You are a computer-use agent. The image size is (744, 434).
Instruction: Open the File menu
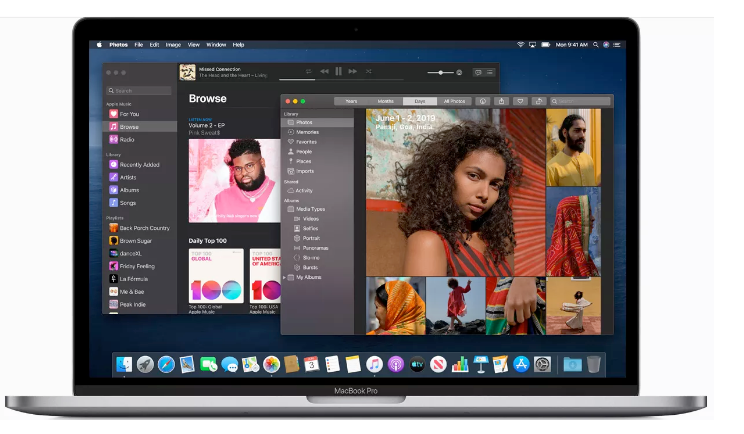(x=139, y=45)
